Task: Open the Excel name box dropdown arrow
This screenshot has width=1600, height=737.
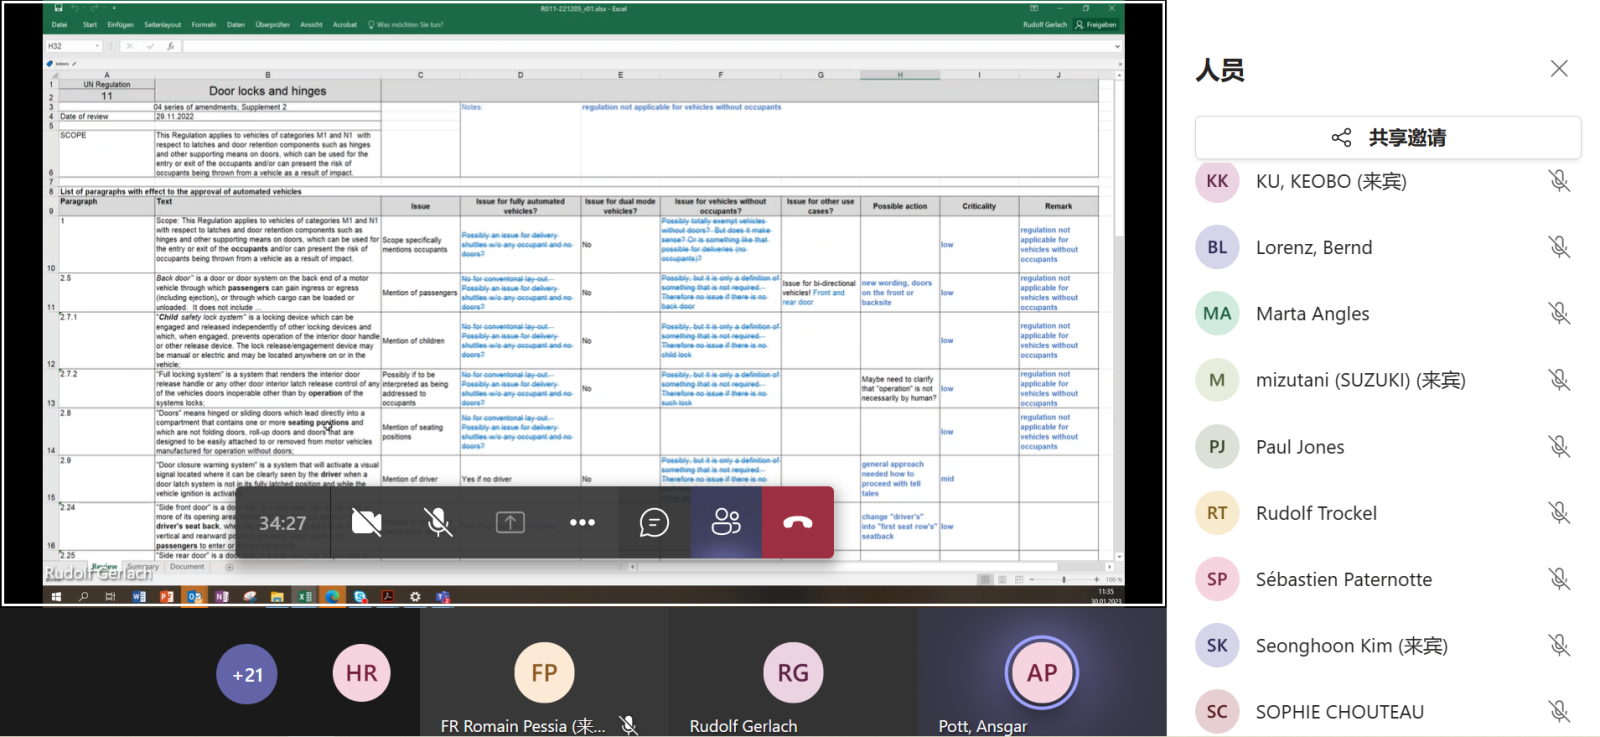Action: tap(97, 46)
